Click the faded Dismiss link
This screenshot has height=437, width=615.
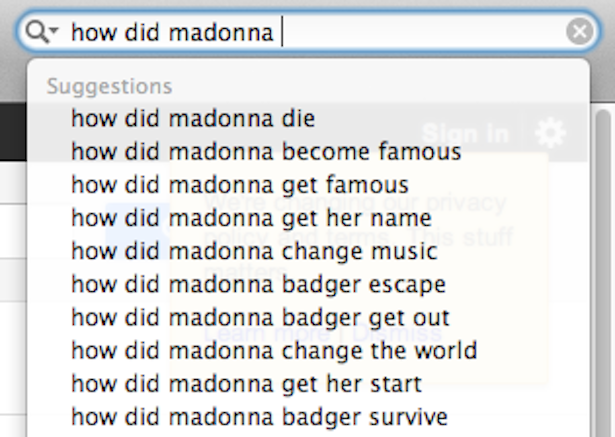tap(397, 333)
